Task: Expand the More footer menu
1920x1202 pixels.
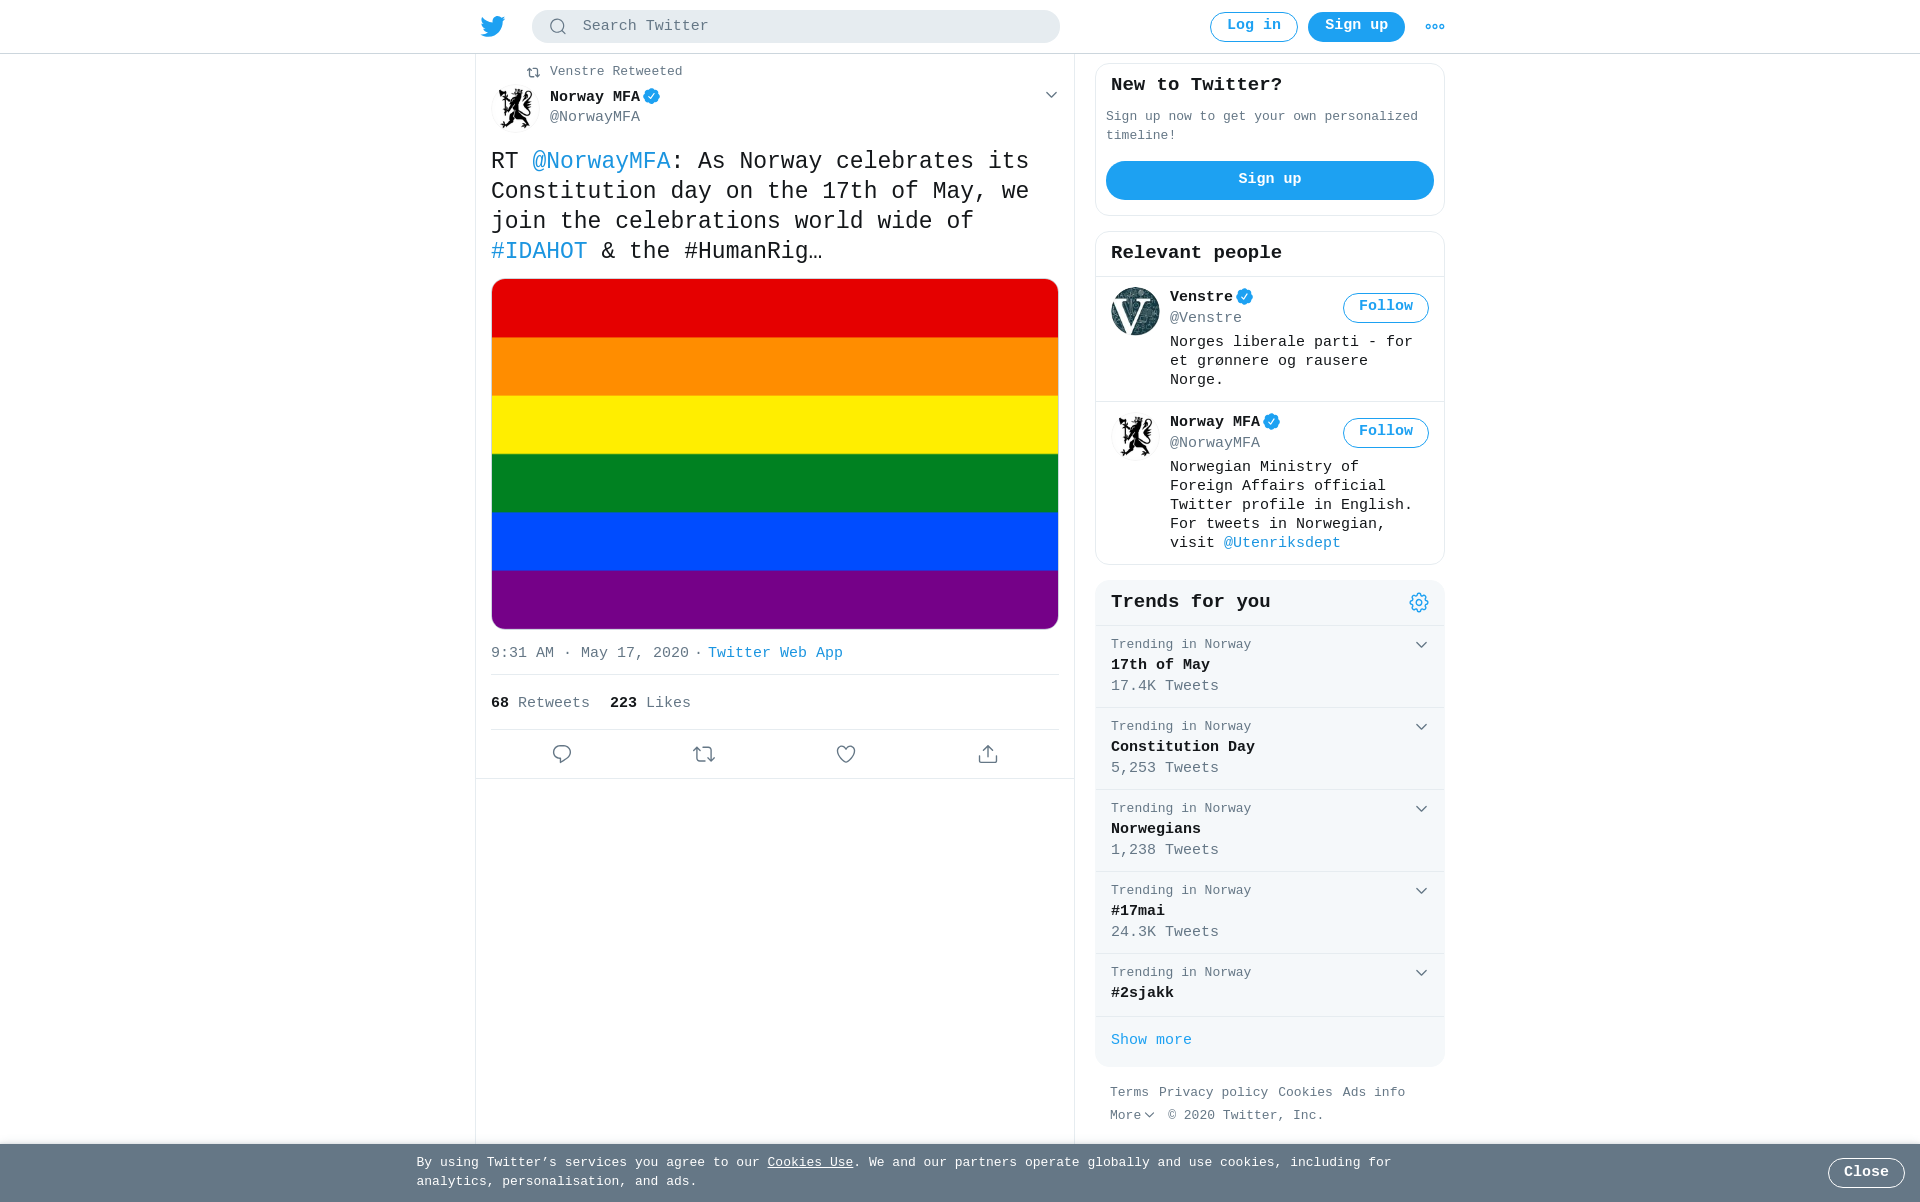Action: pos(1132,1115)
